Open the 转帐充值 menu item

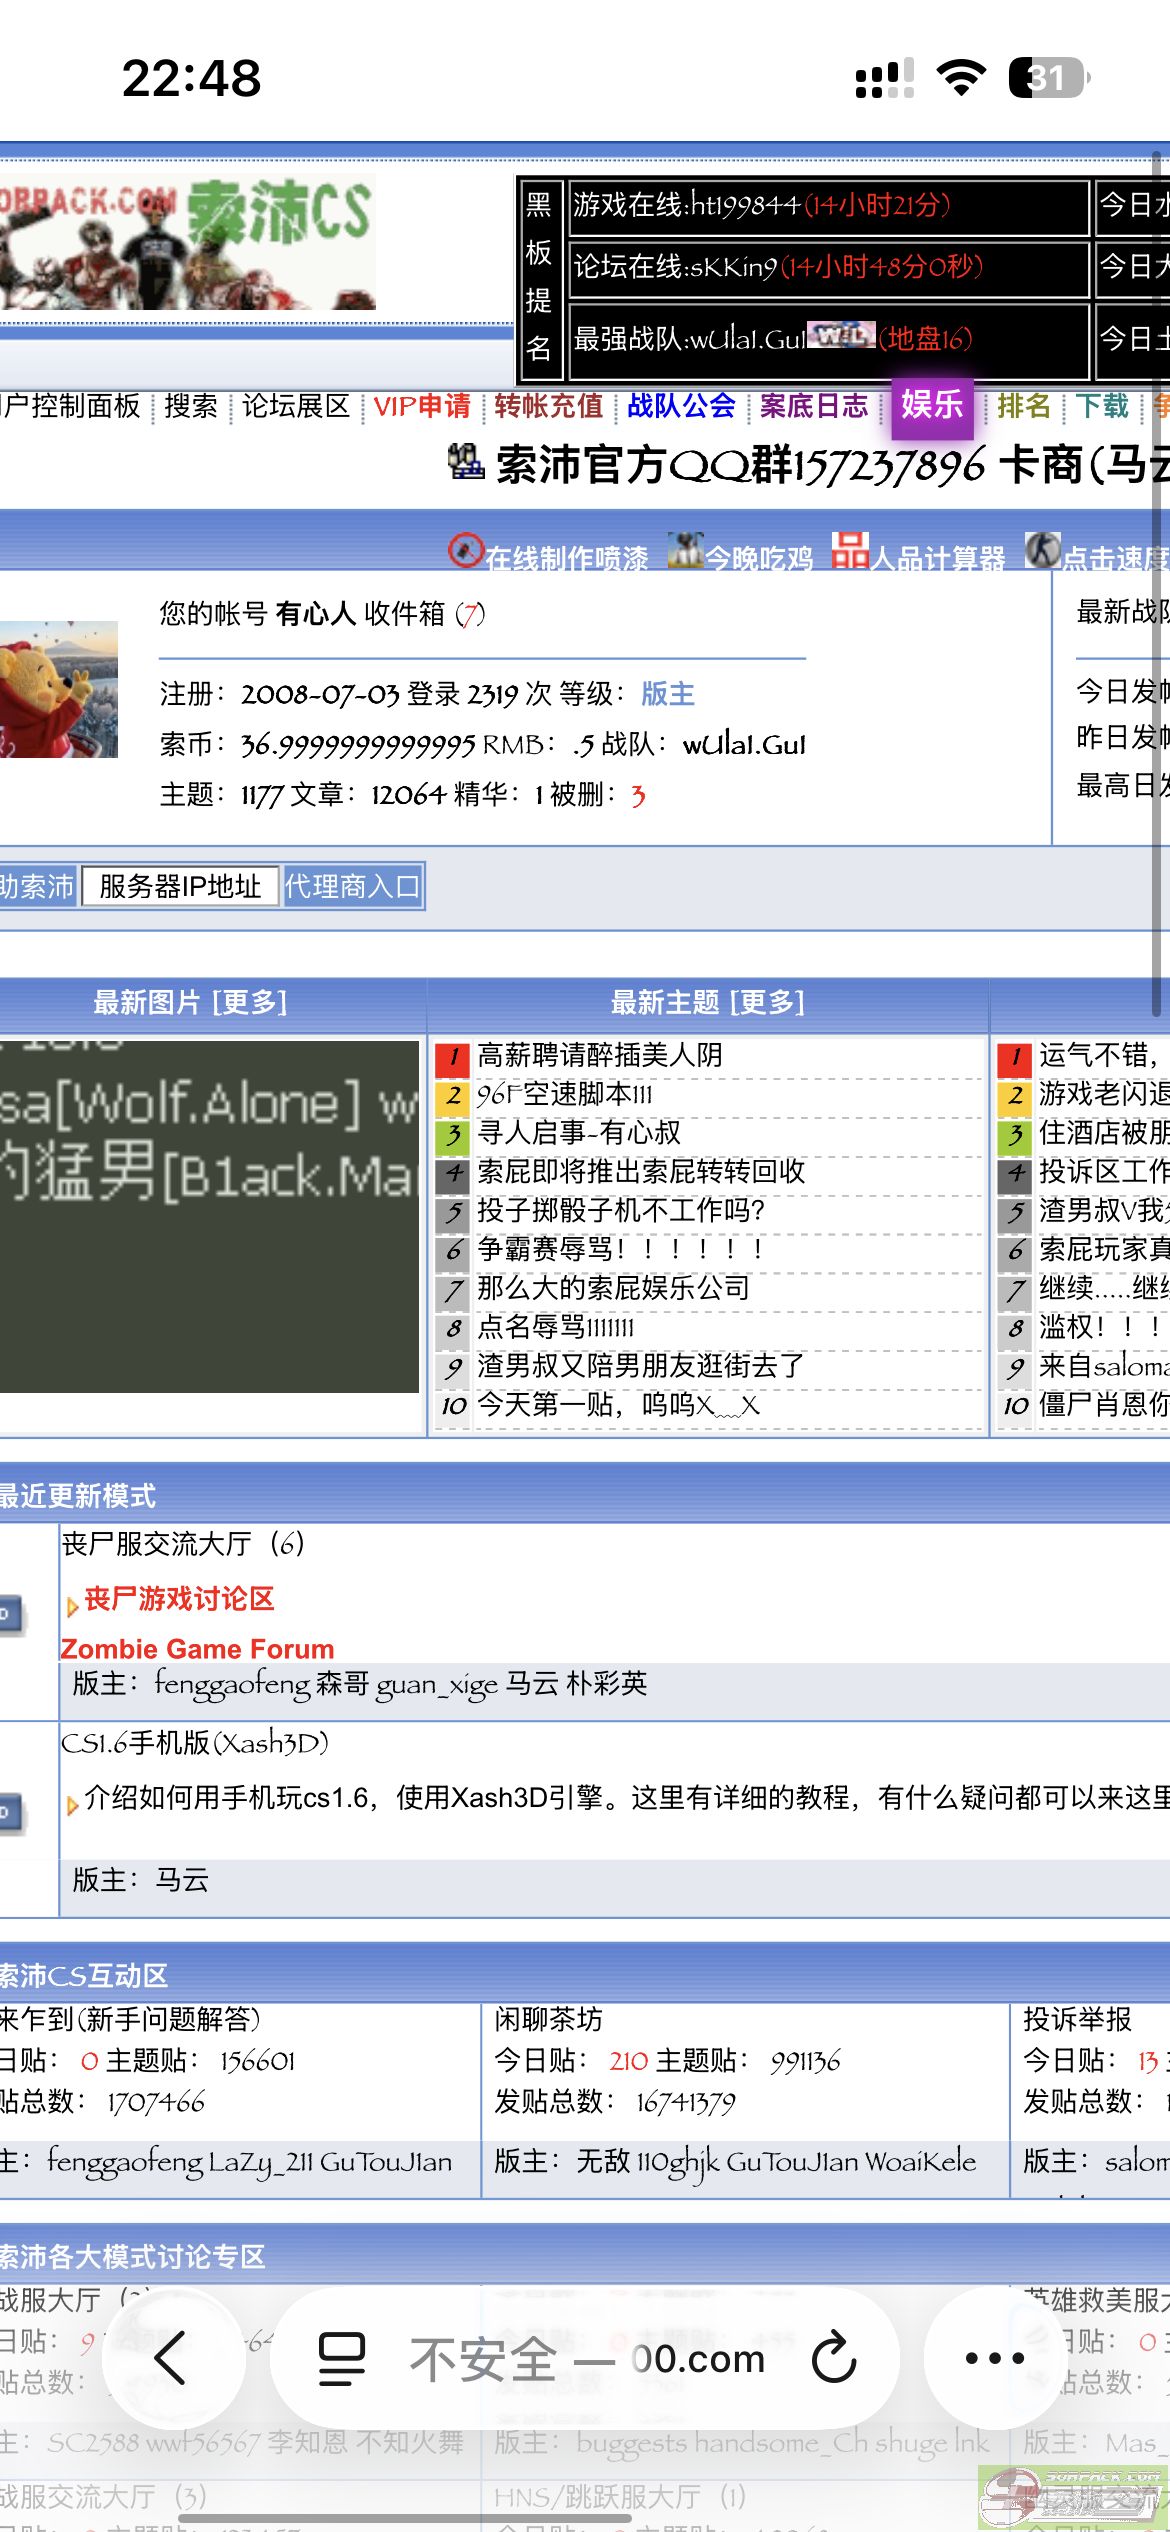[x=549, y=406]
